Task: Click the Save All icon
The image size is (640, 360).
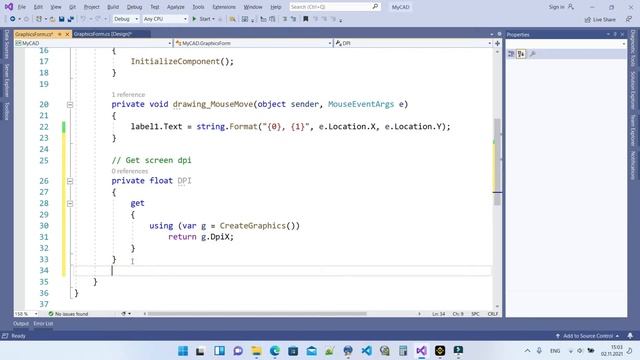Action: click(x=71, y=19)
